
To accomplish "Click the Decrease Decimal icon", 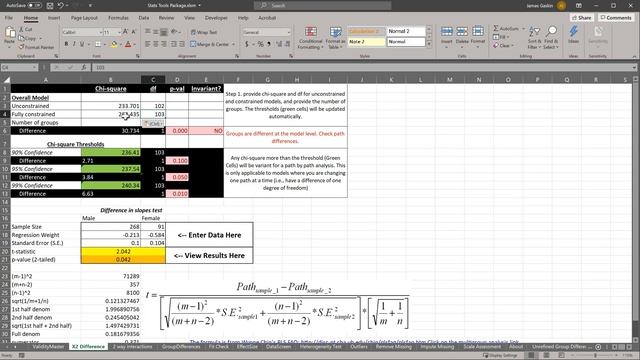I will [x=287, y=44].
